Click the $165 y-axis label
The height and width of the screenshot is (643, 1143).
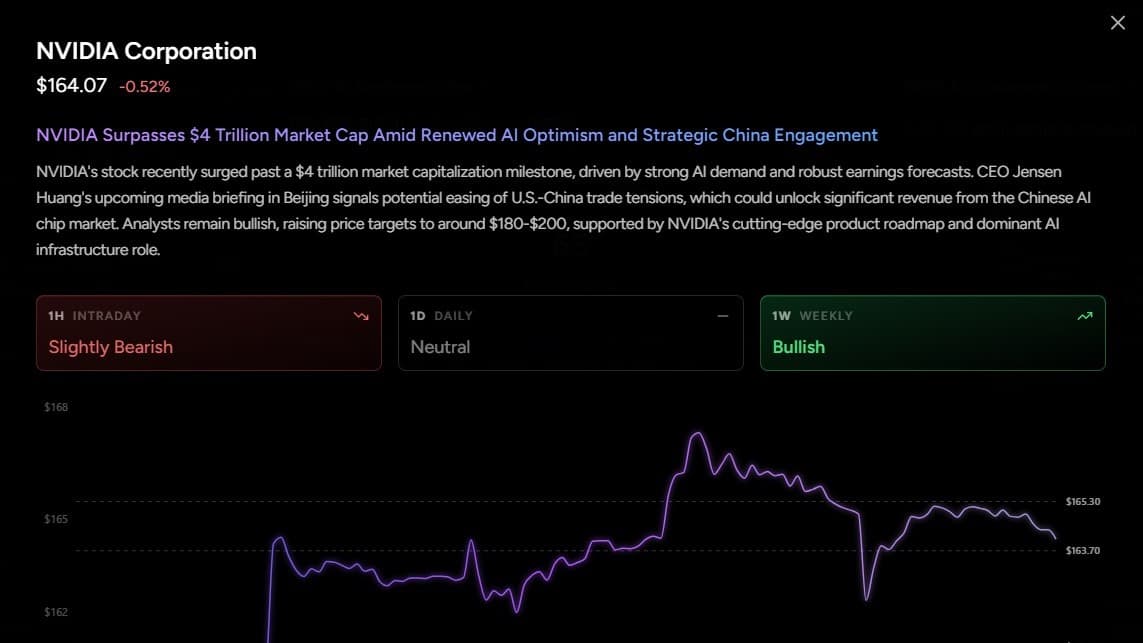(x=56, y=519)
